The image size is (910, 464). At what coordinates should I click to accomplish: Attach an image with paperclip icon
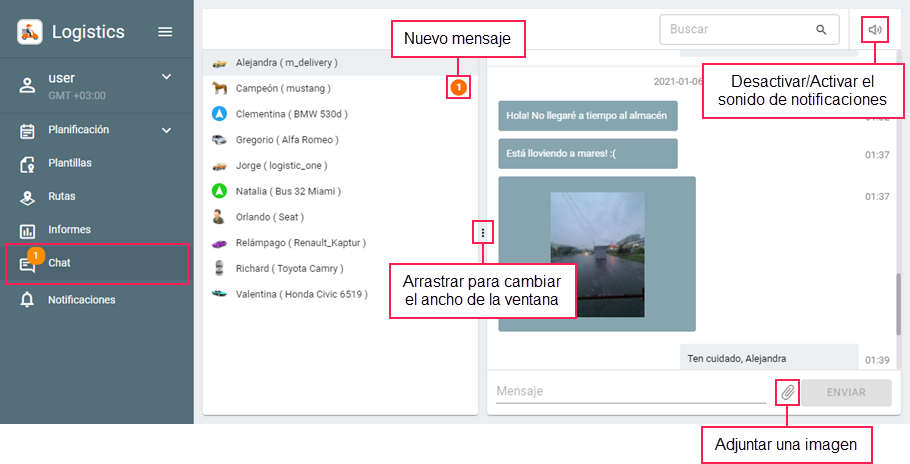point(788,393)
